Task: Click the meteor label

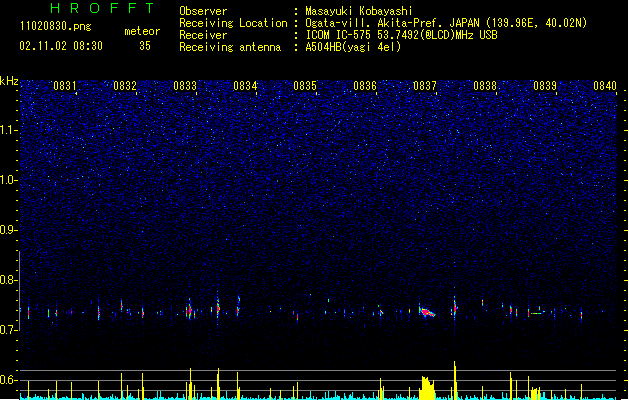Action: point(142,31)
